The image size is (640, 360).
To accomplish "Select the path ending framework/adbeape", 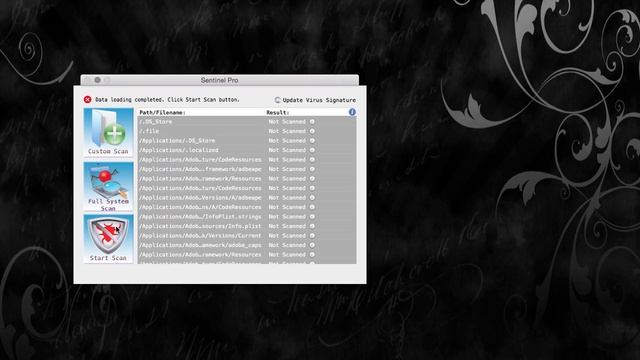I will tap(200, 169).
